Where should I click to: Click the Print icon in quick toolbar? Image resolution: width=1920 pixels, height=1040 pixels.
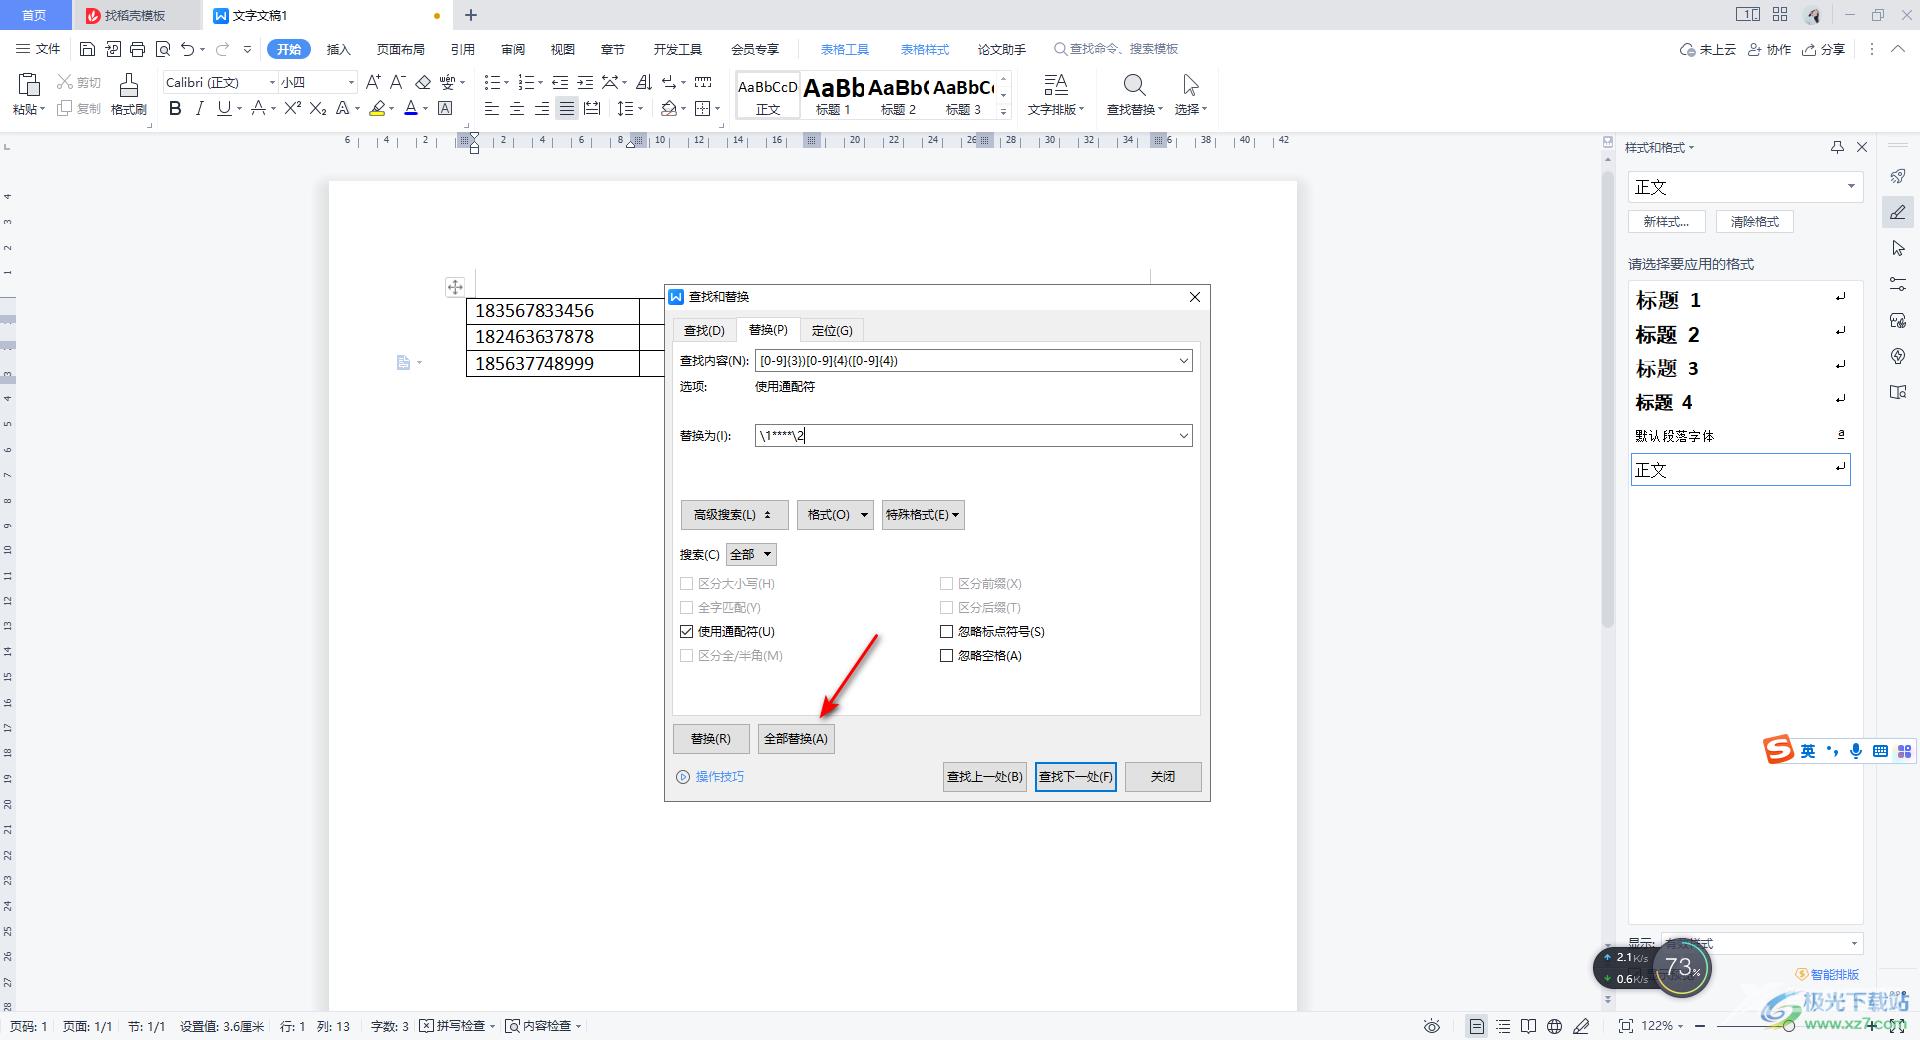(137, 49)
